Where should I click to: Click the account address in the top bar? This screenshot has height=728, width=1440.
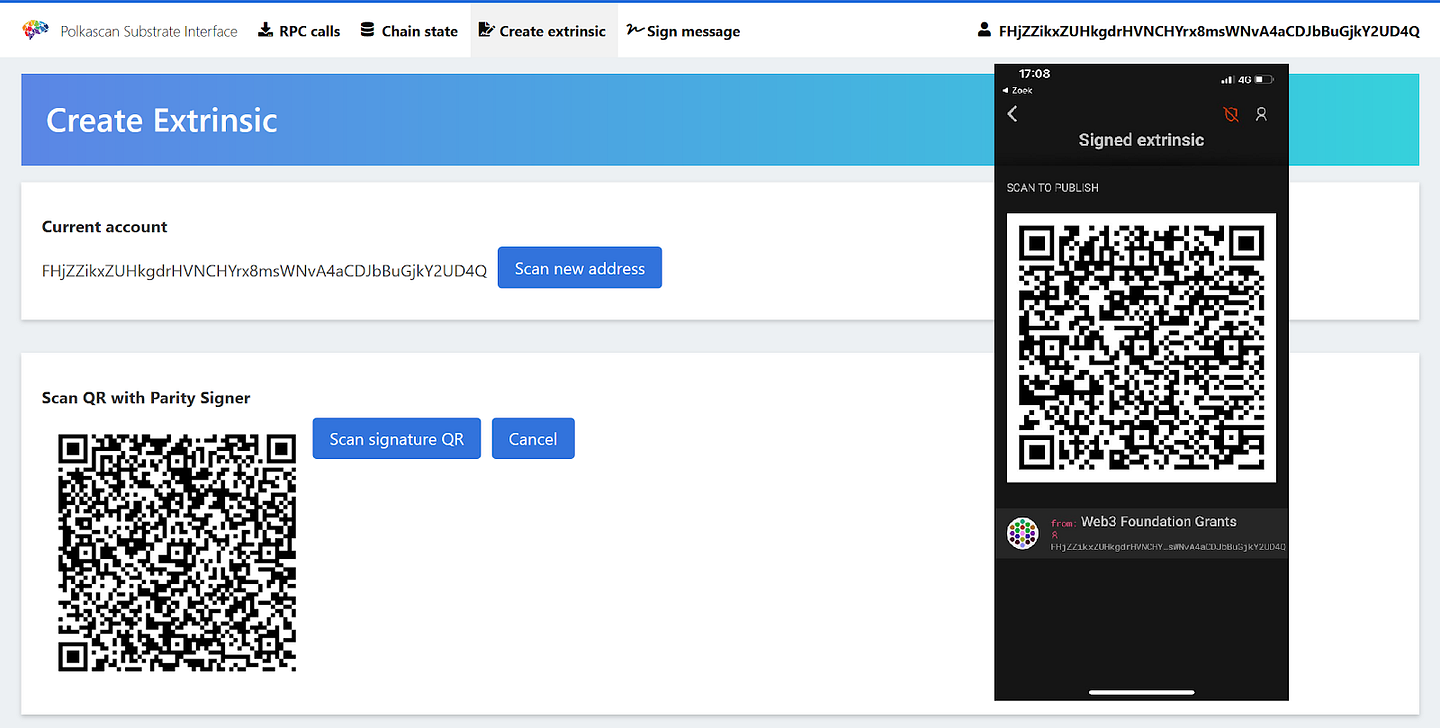(1209, 31)
